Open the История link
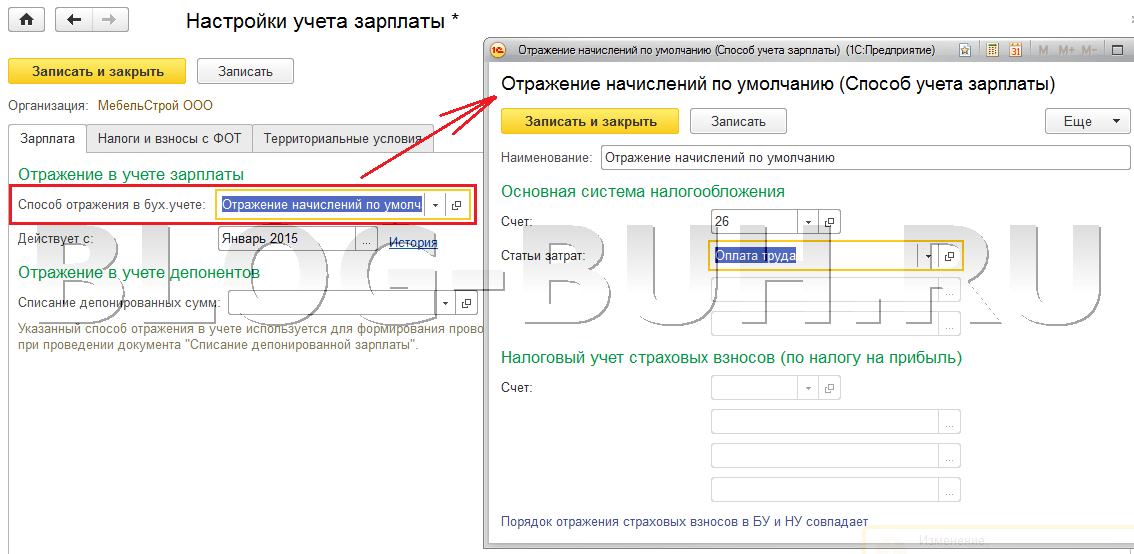This screenshot has height=554, width=1134. (413, 241)
